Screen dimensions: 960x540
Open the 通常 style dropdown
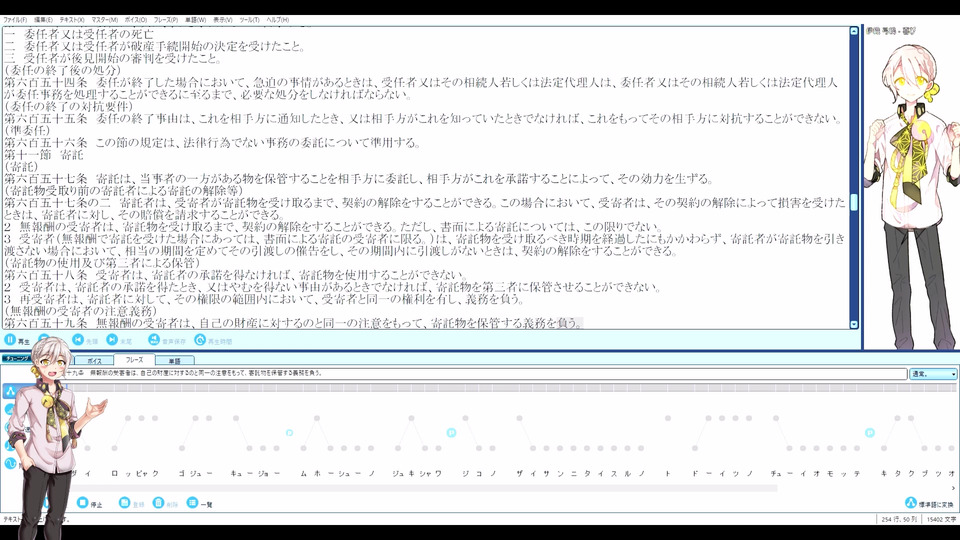tap(933, 373)
